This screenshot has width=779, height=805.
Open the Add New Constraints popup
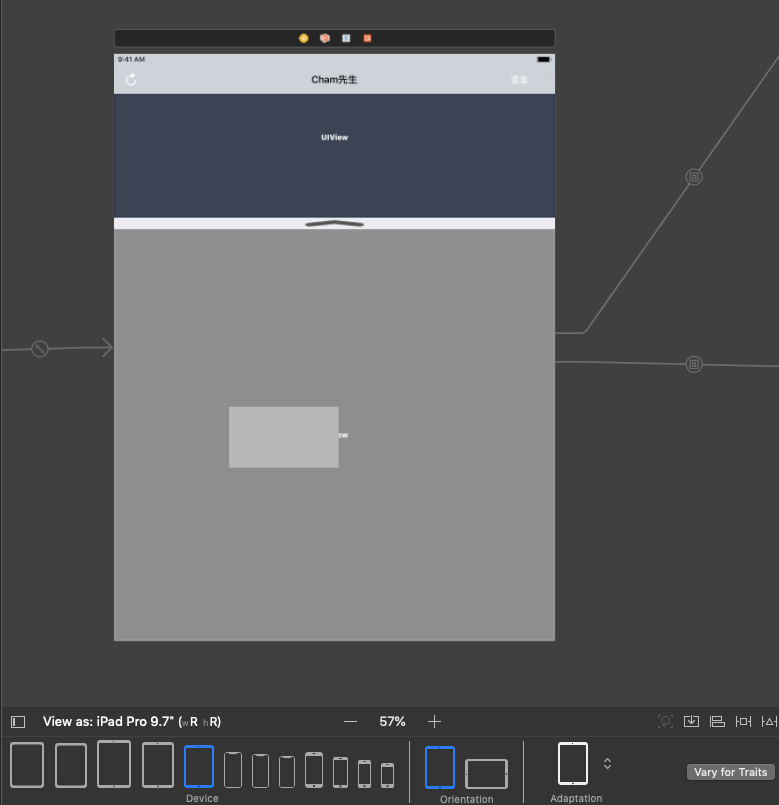743,721
